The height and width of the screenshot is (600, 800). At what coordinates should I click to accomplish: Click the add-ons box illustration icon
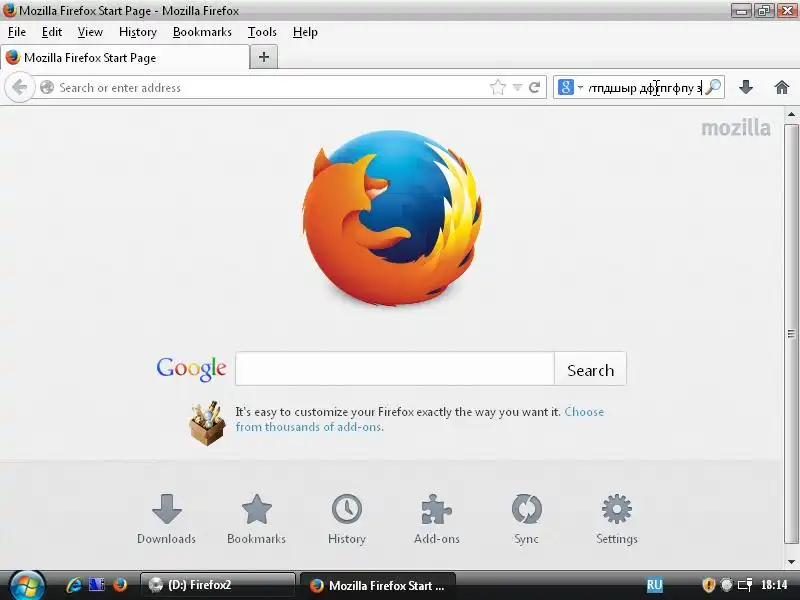click(x=207, y=423)
